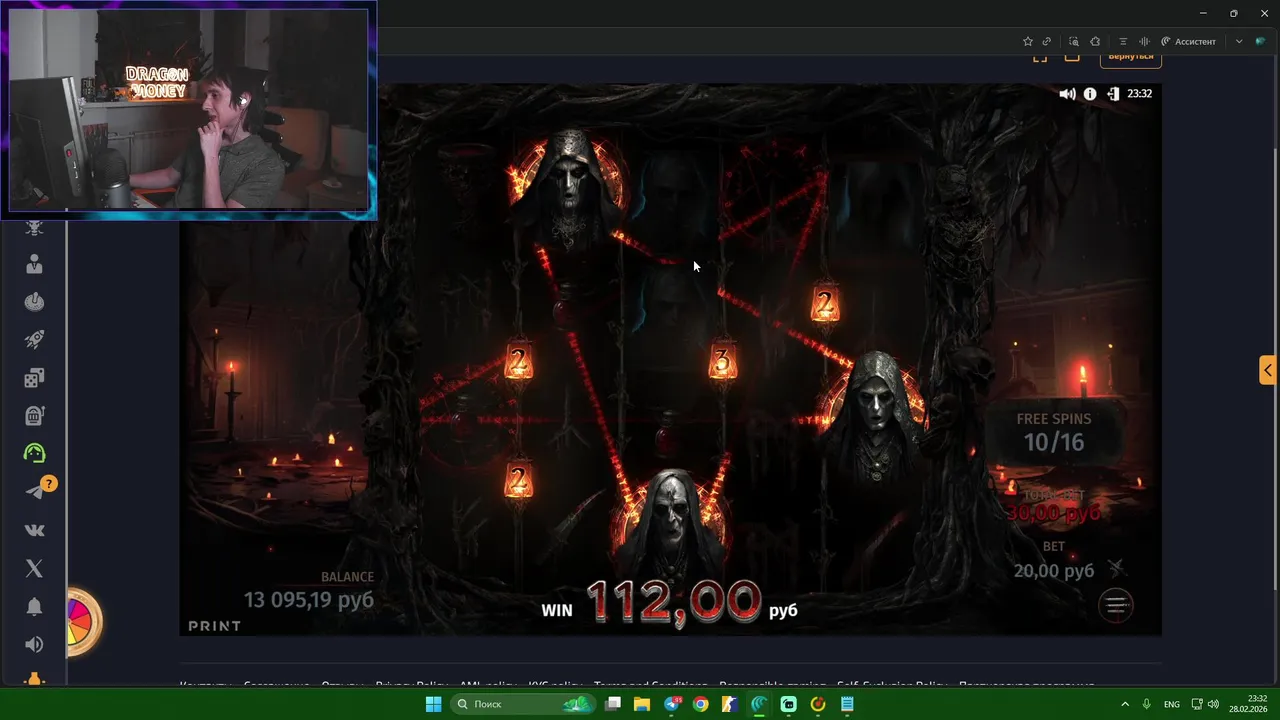Viewport: 1280px width, 720px height.
Task: Click the reader lines icon in toolbar
Action: pos(1123,41)
